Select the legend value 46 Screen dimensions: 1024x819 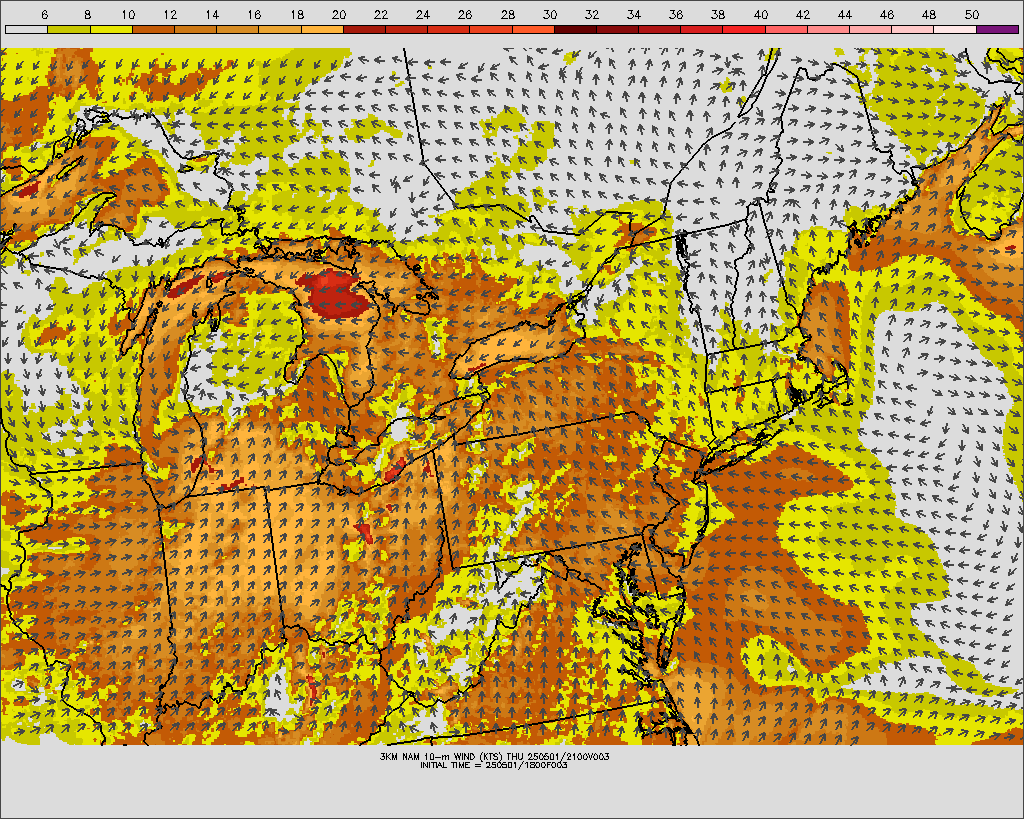[887, 14]
